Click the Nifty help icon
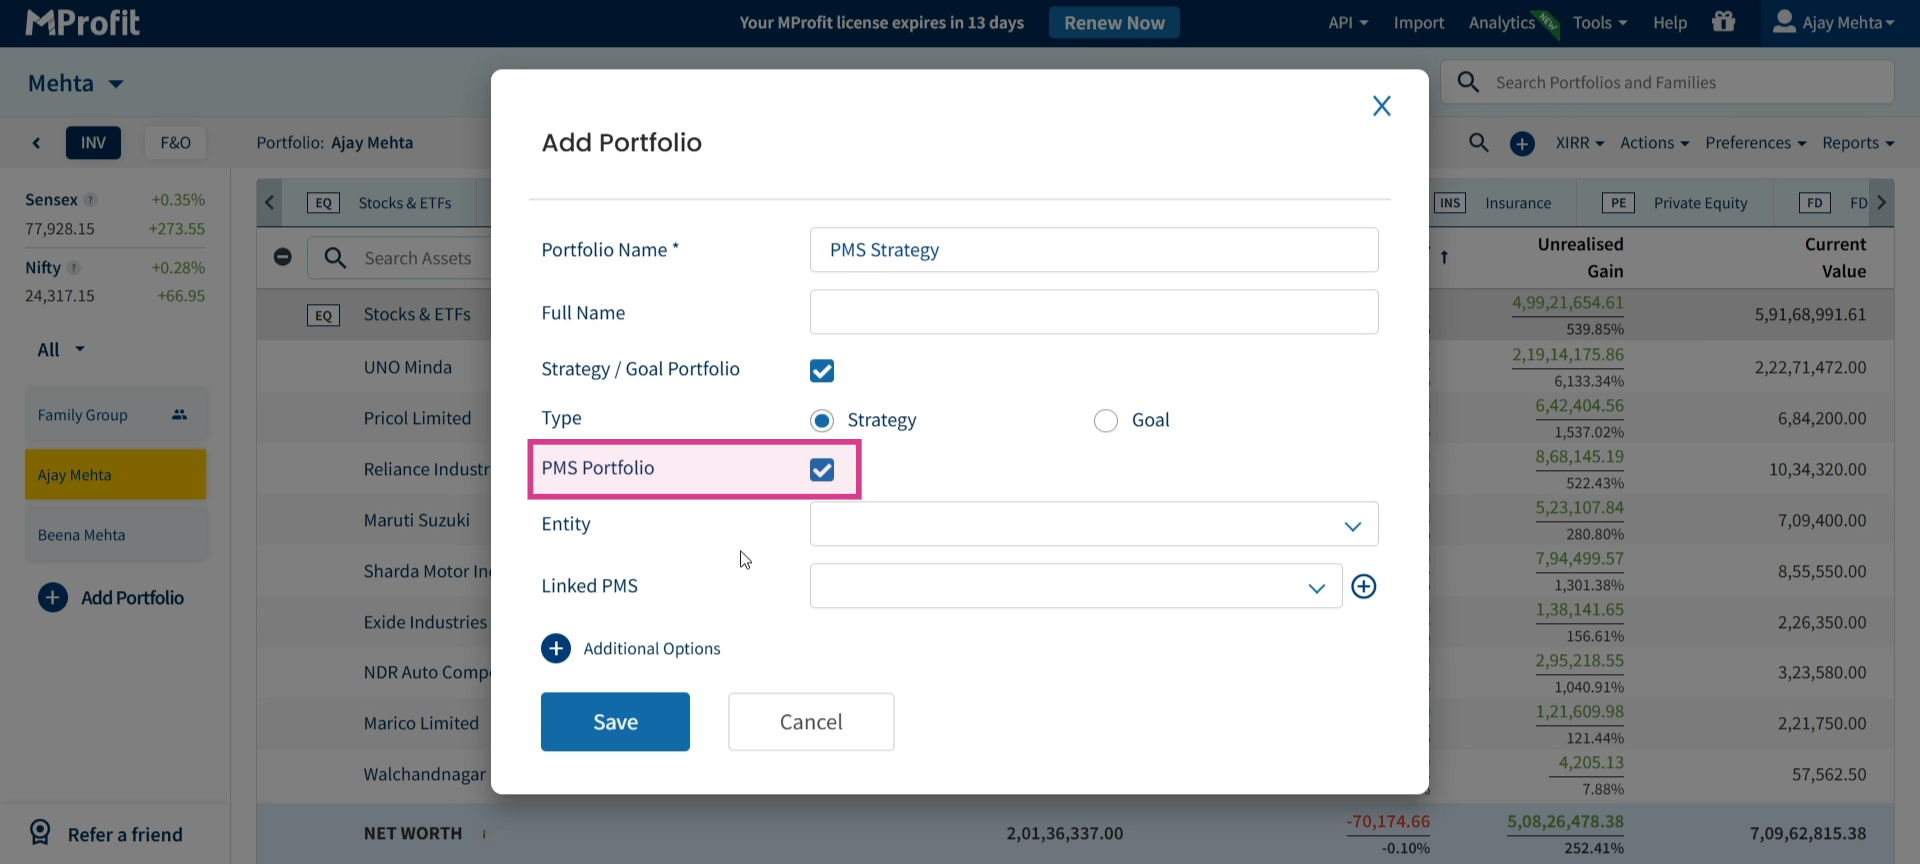The width and height of the screenshot is (1920, 864). (x=74, y=268)
